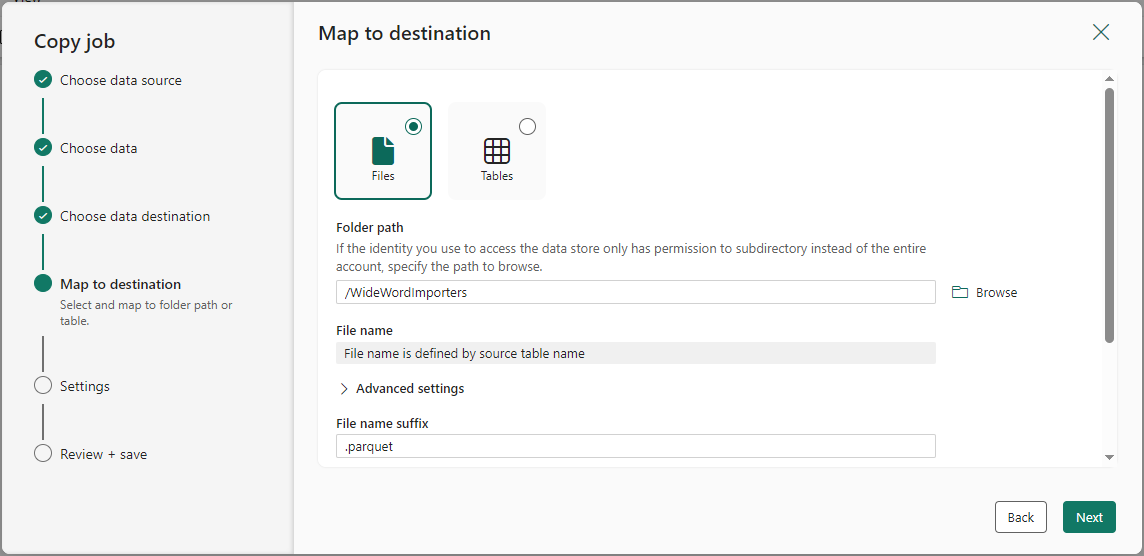Click the scroll up arrow of the panel
The height and width of the screenshot is (556, 1144).
(1109, 79)
